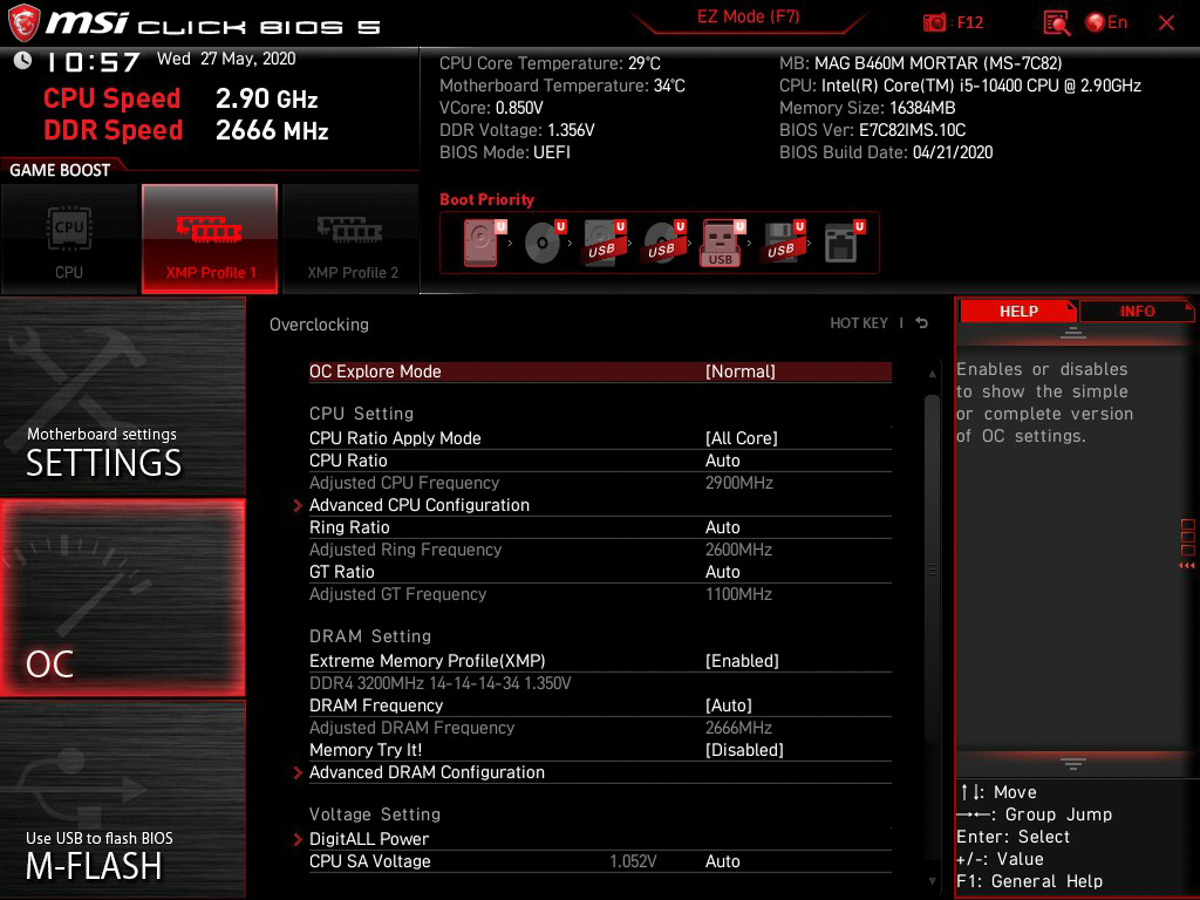Image resolution: width=1200 pixels, height=900 pixels.
Task: Select the USB key boot device
Action: coord(722,243)
